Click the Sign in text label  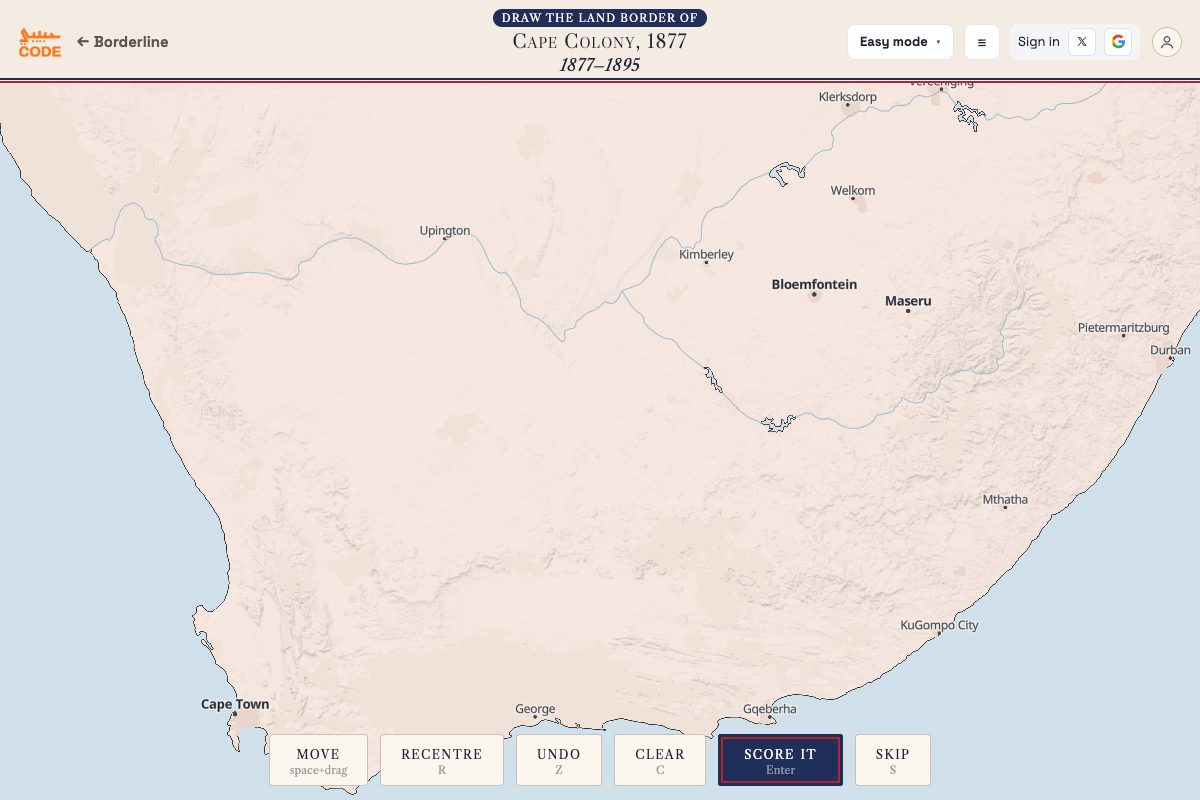(1038, 42)
